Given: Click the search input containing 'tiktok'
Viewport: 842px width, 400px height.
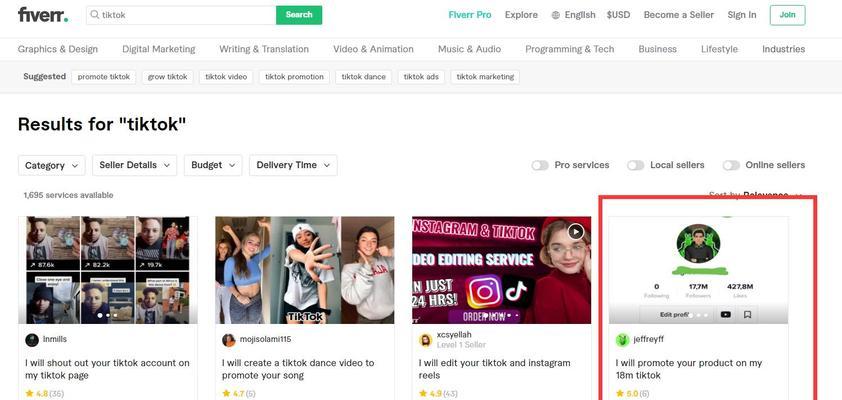Looking at the screenshot, I should (x=181, y=15).
